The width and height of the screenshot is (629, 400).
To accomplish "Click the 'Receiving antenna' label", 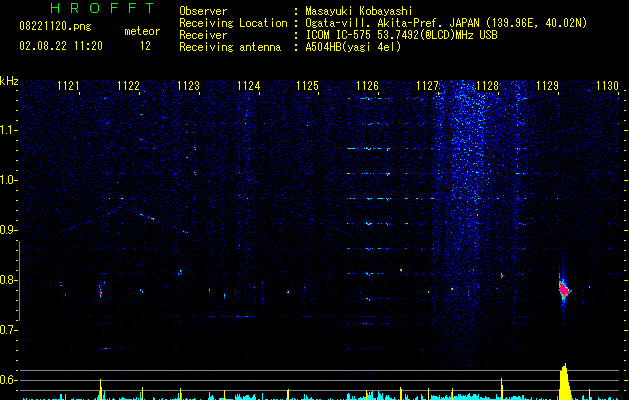I will (230, 47).
